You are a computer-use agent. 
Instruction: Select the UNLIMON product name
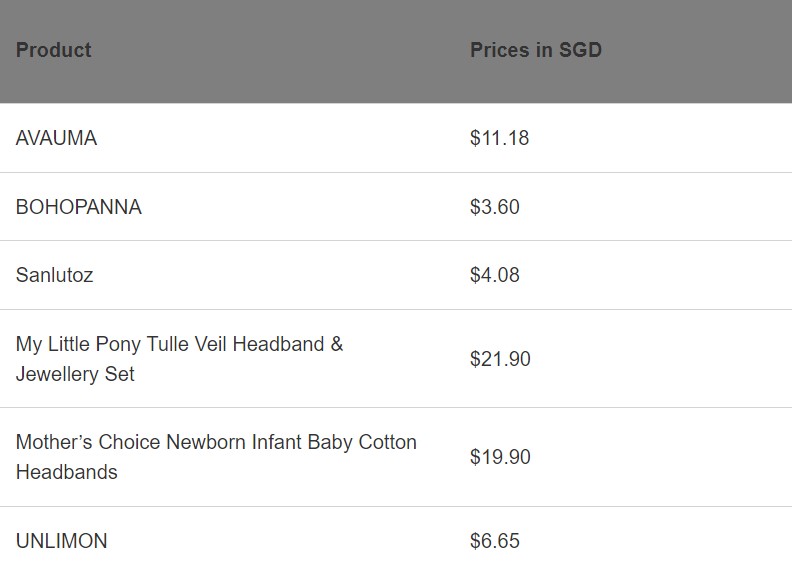click(62, 541)
